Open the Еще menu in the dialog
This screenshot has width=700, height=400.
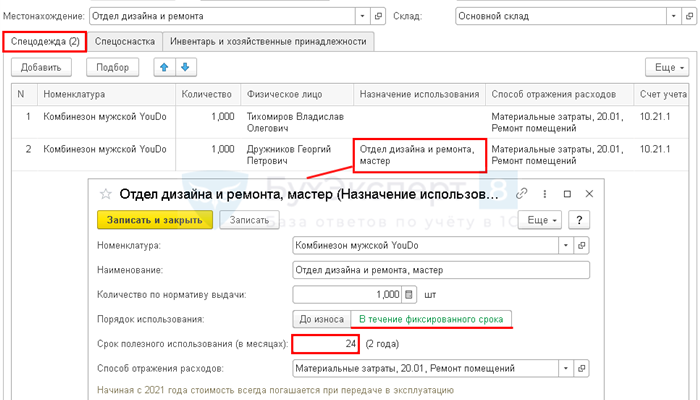point(542,219)
